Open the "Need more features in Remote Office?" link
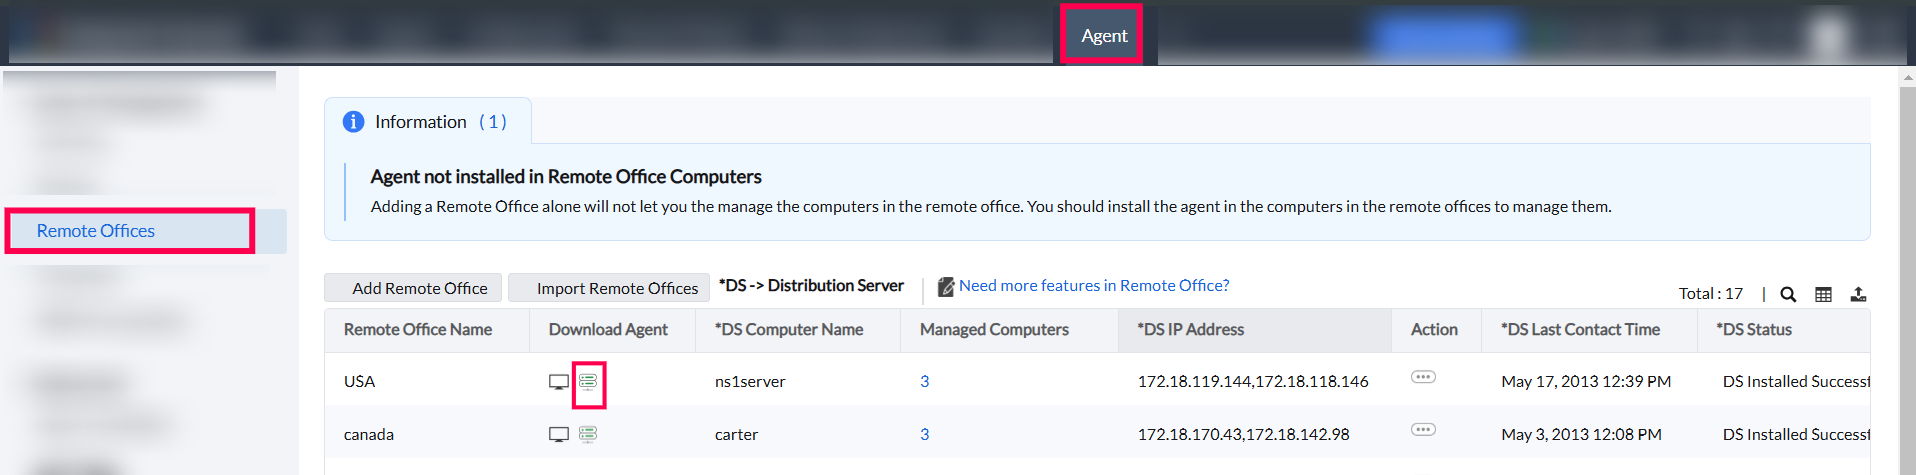The image size is (1916, 475). click(1094, 286)
